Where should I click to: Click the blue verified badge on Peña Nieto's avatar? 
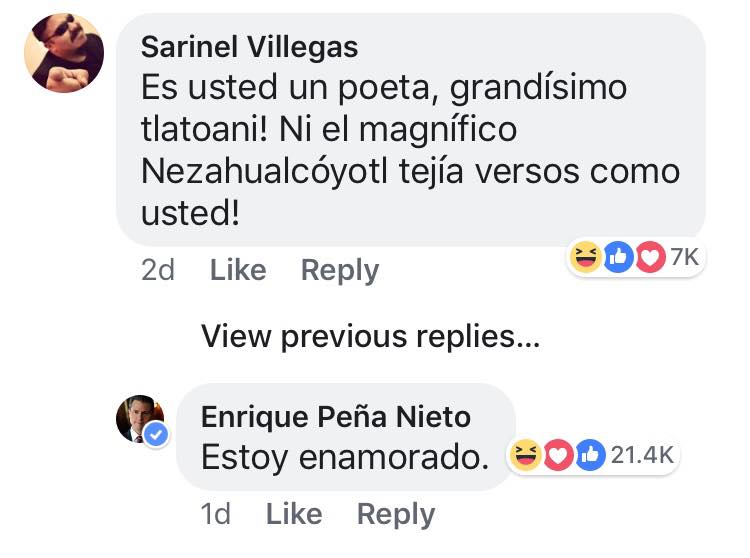156,435
